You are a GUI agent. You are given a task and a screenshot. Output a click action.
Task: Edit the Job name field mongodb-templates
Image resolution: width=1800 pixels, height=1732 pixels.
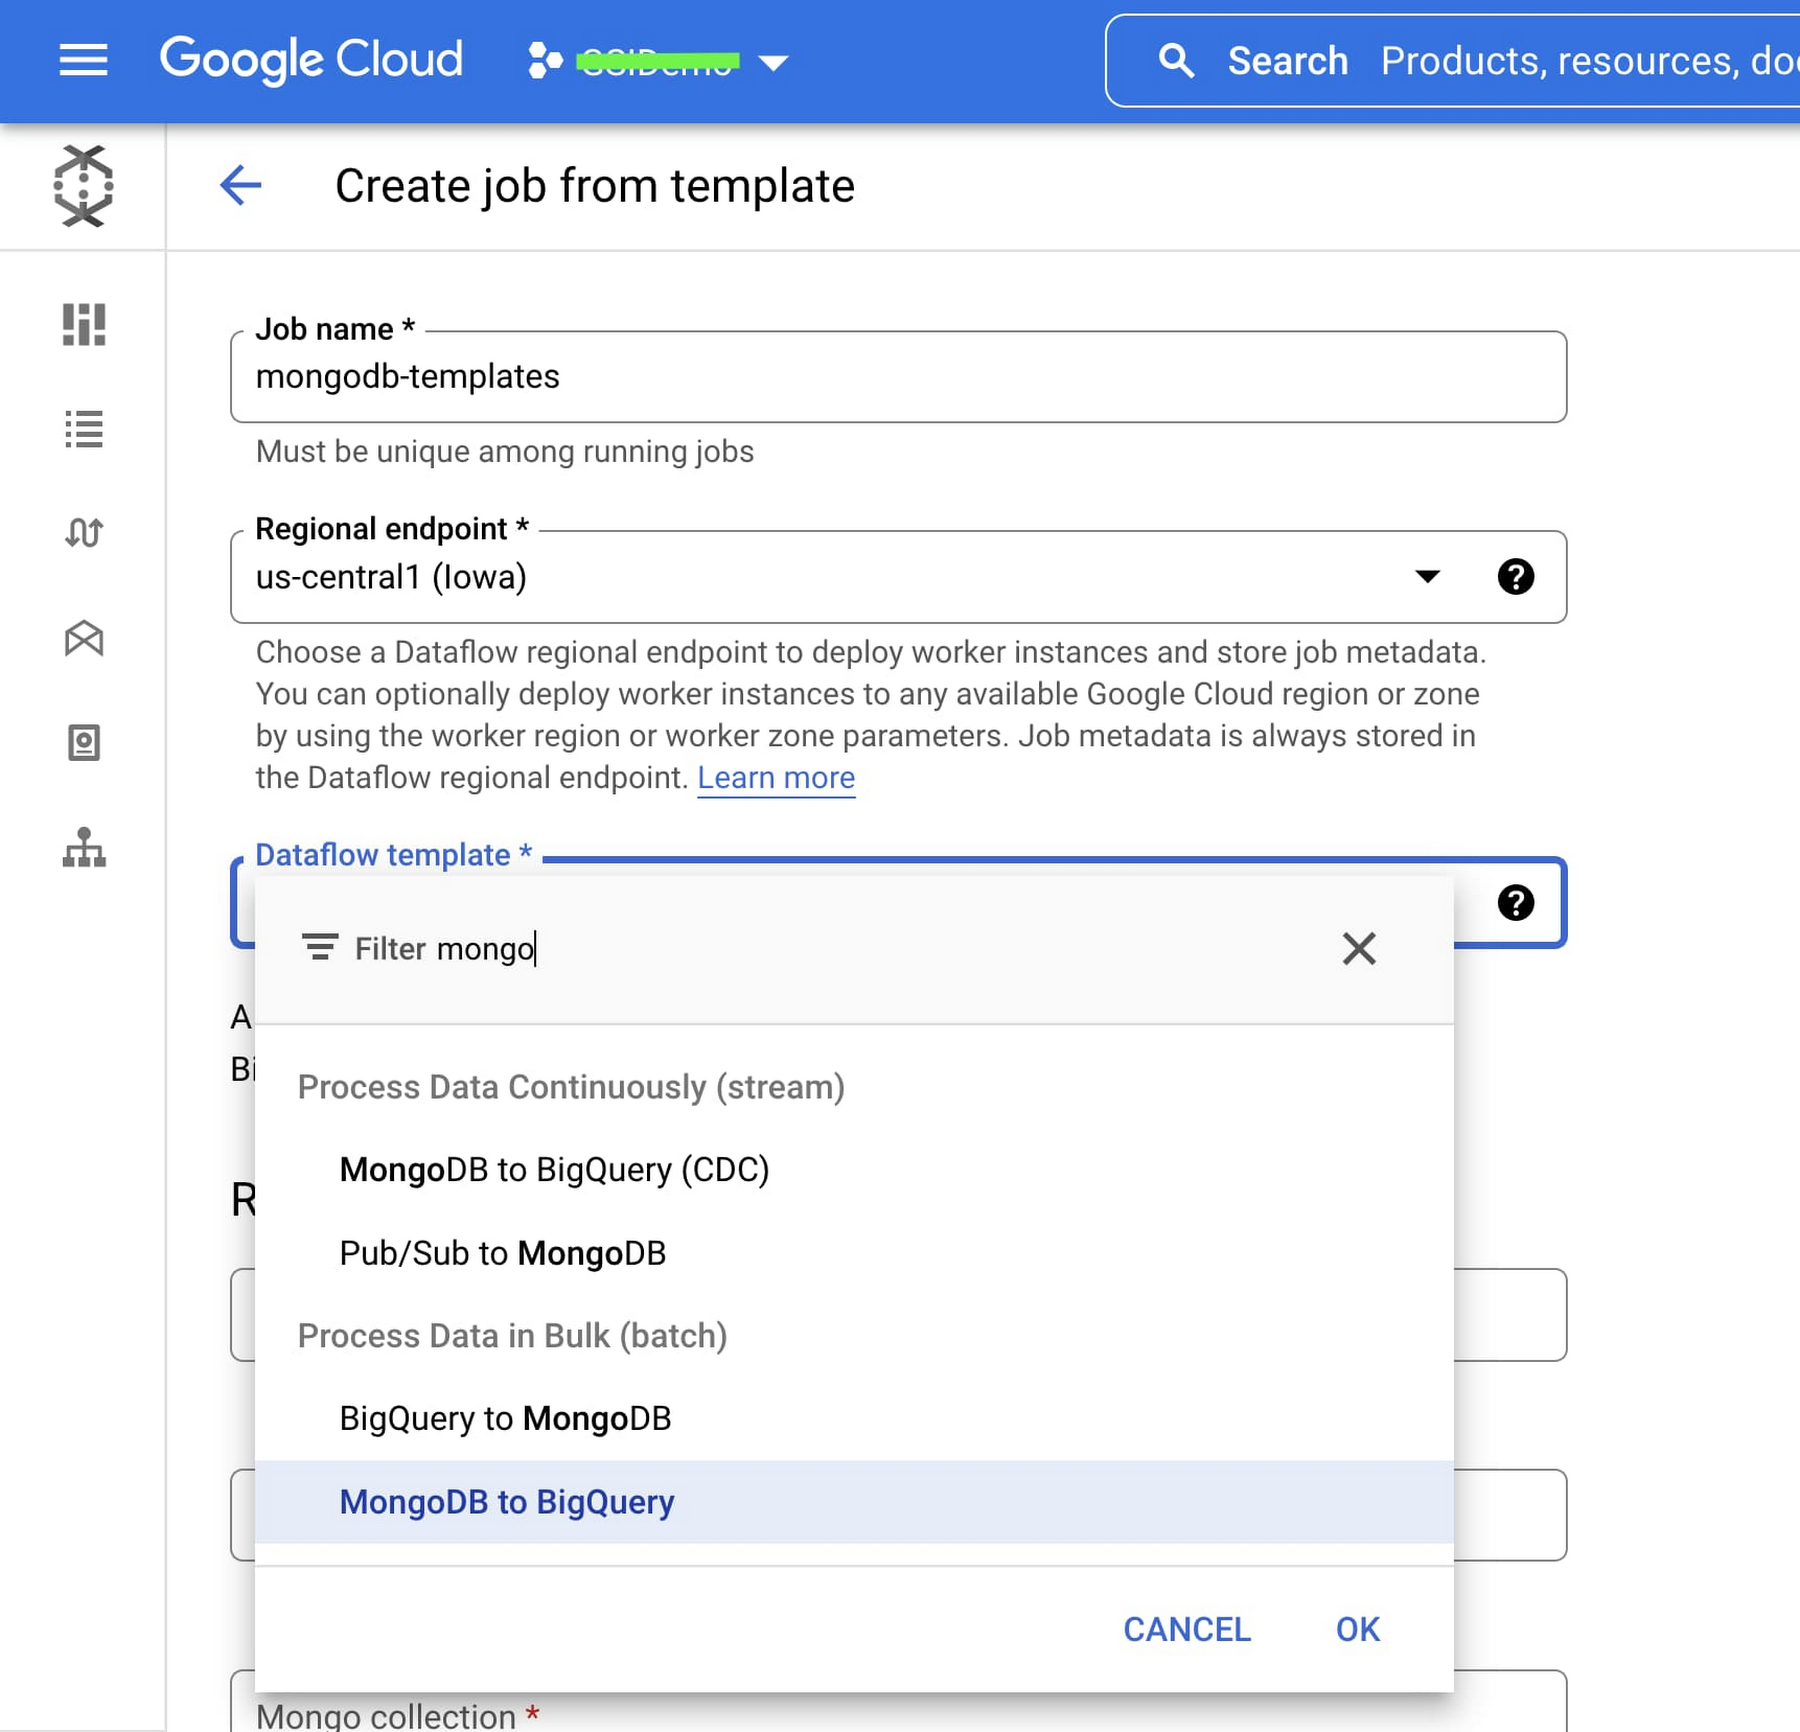[898, 377]
